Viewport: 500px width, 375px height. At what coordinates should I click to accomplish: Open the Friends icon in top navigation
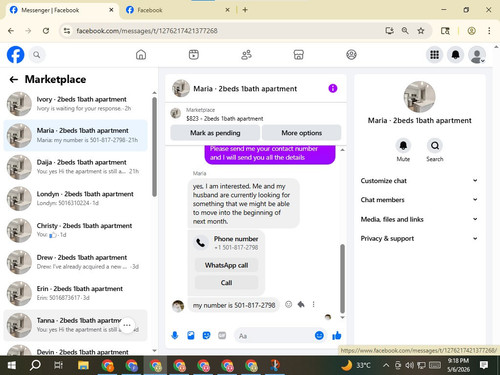246,55
